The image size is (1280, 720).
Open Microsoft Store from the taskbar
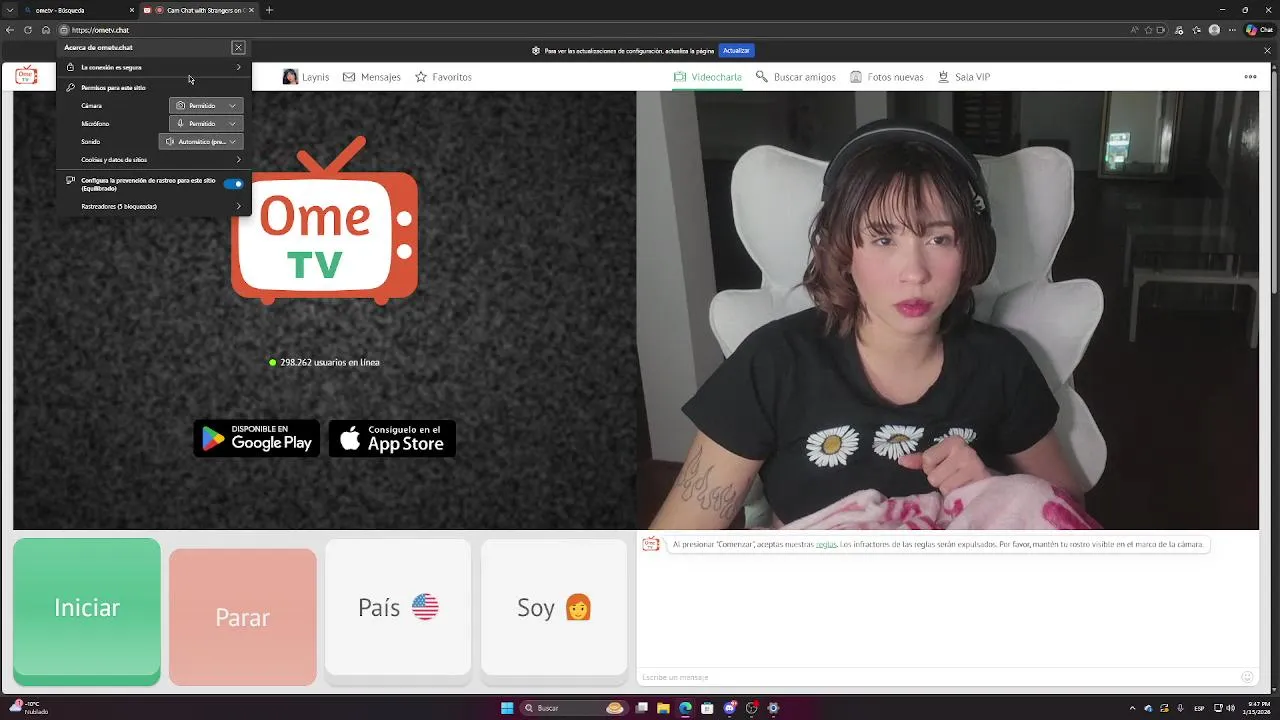coord(707,708)
